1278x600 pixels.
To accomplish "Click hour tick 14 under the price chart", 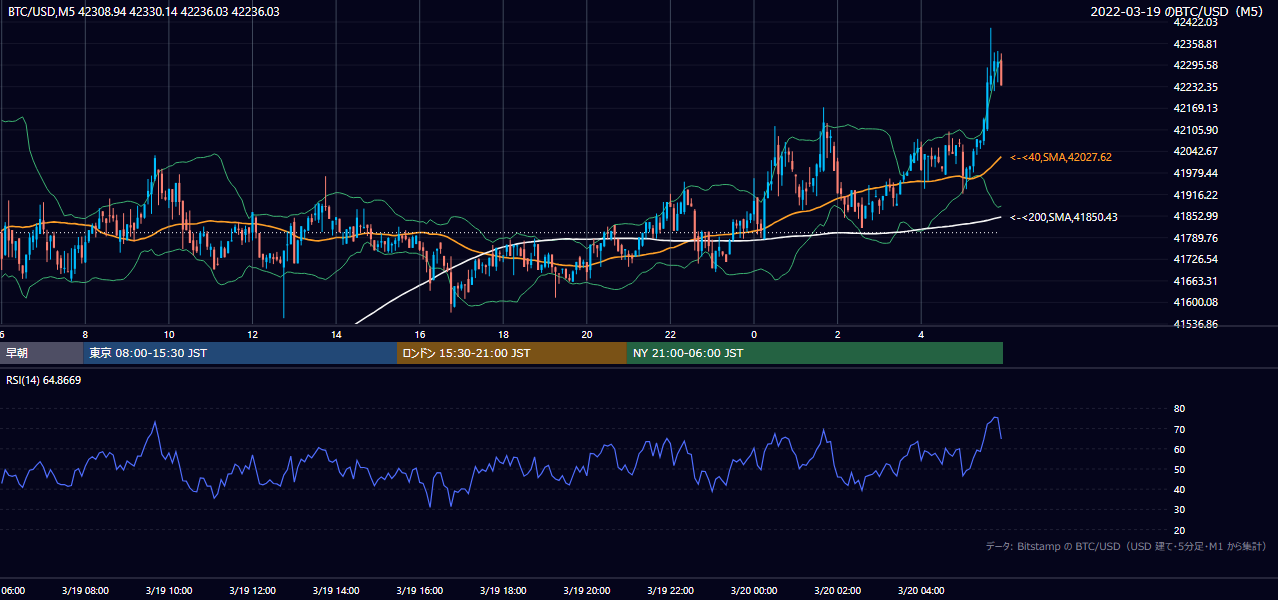I will (336, 334).
